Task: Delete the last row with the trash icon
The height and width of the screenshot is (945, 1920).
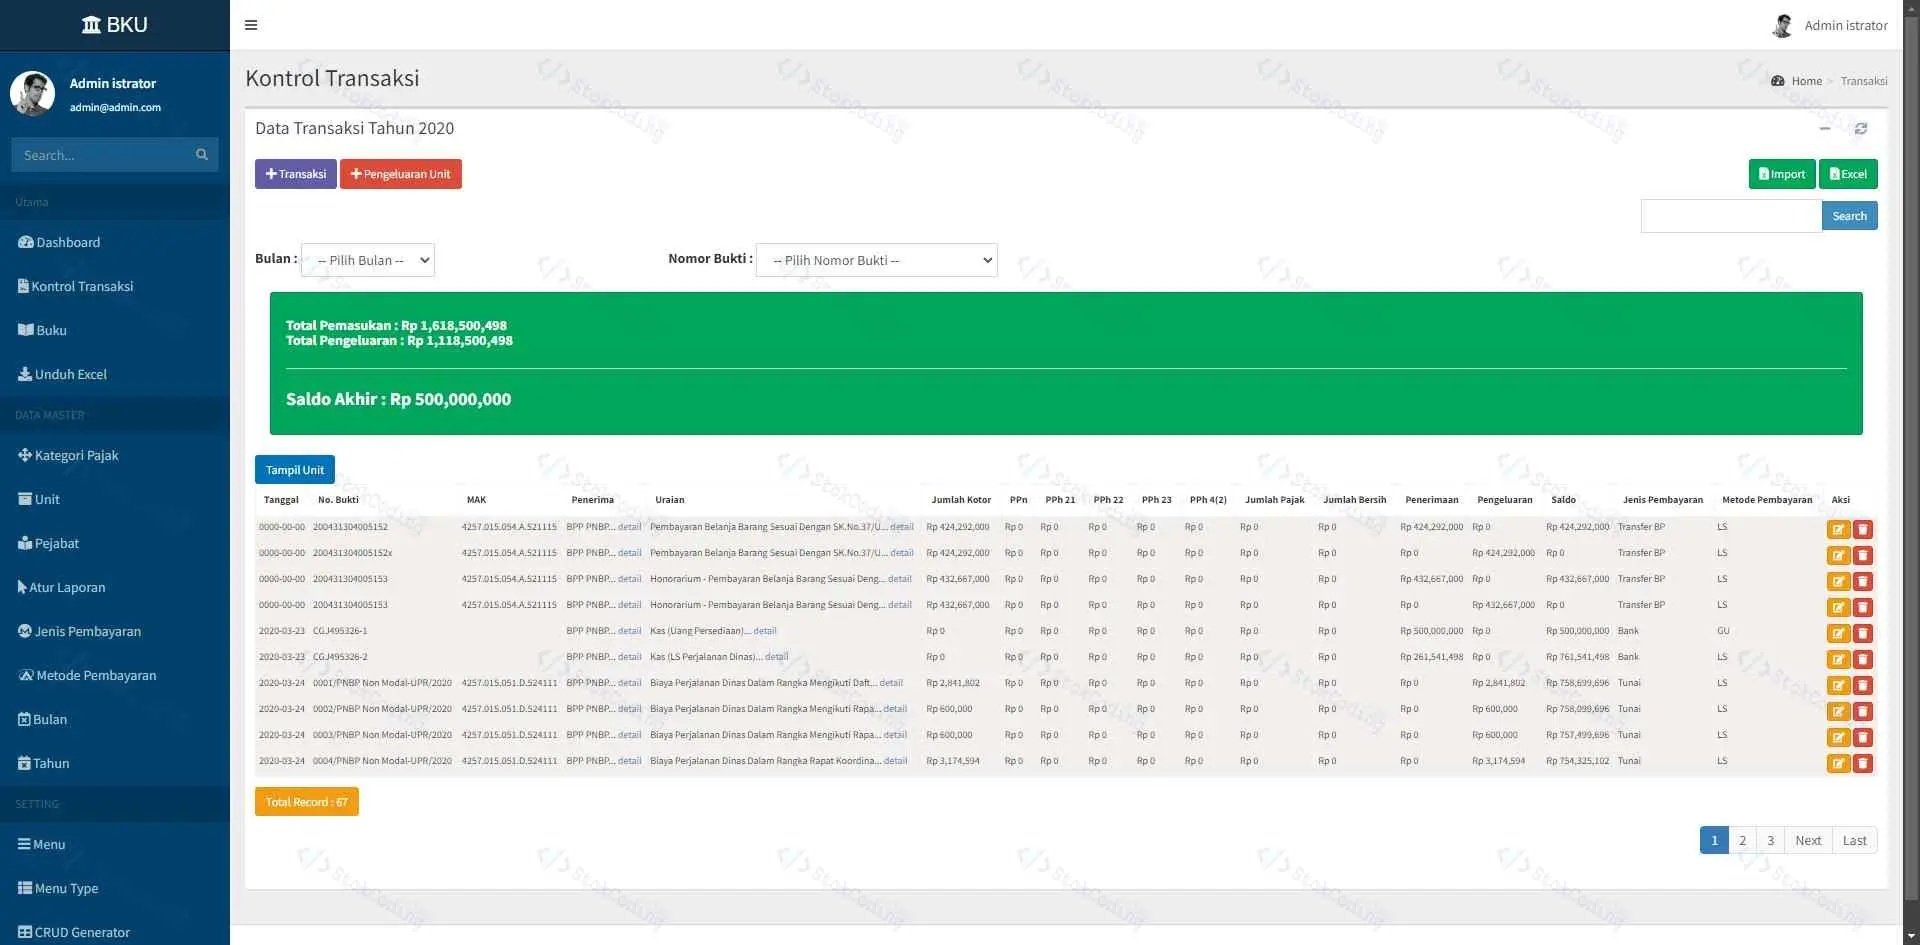Action: pos(1862,763)
